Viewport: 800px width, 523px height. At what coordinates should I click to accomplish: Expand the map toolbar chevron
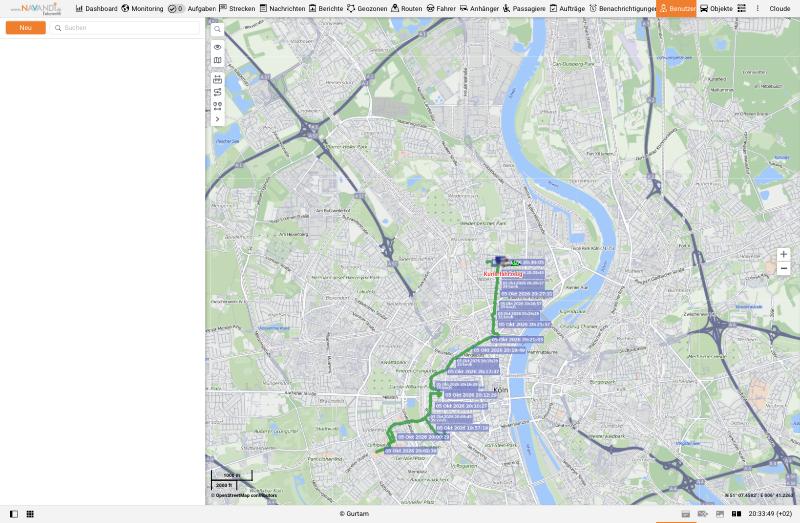click(x=217, y=119)
